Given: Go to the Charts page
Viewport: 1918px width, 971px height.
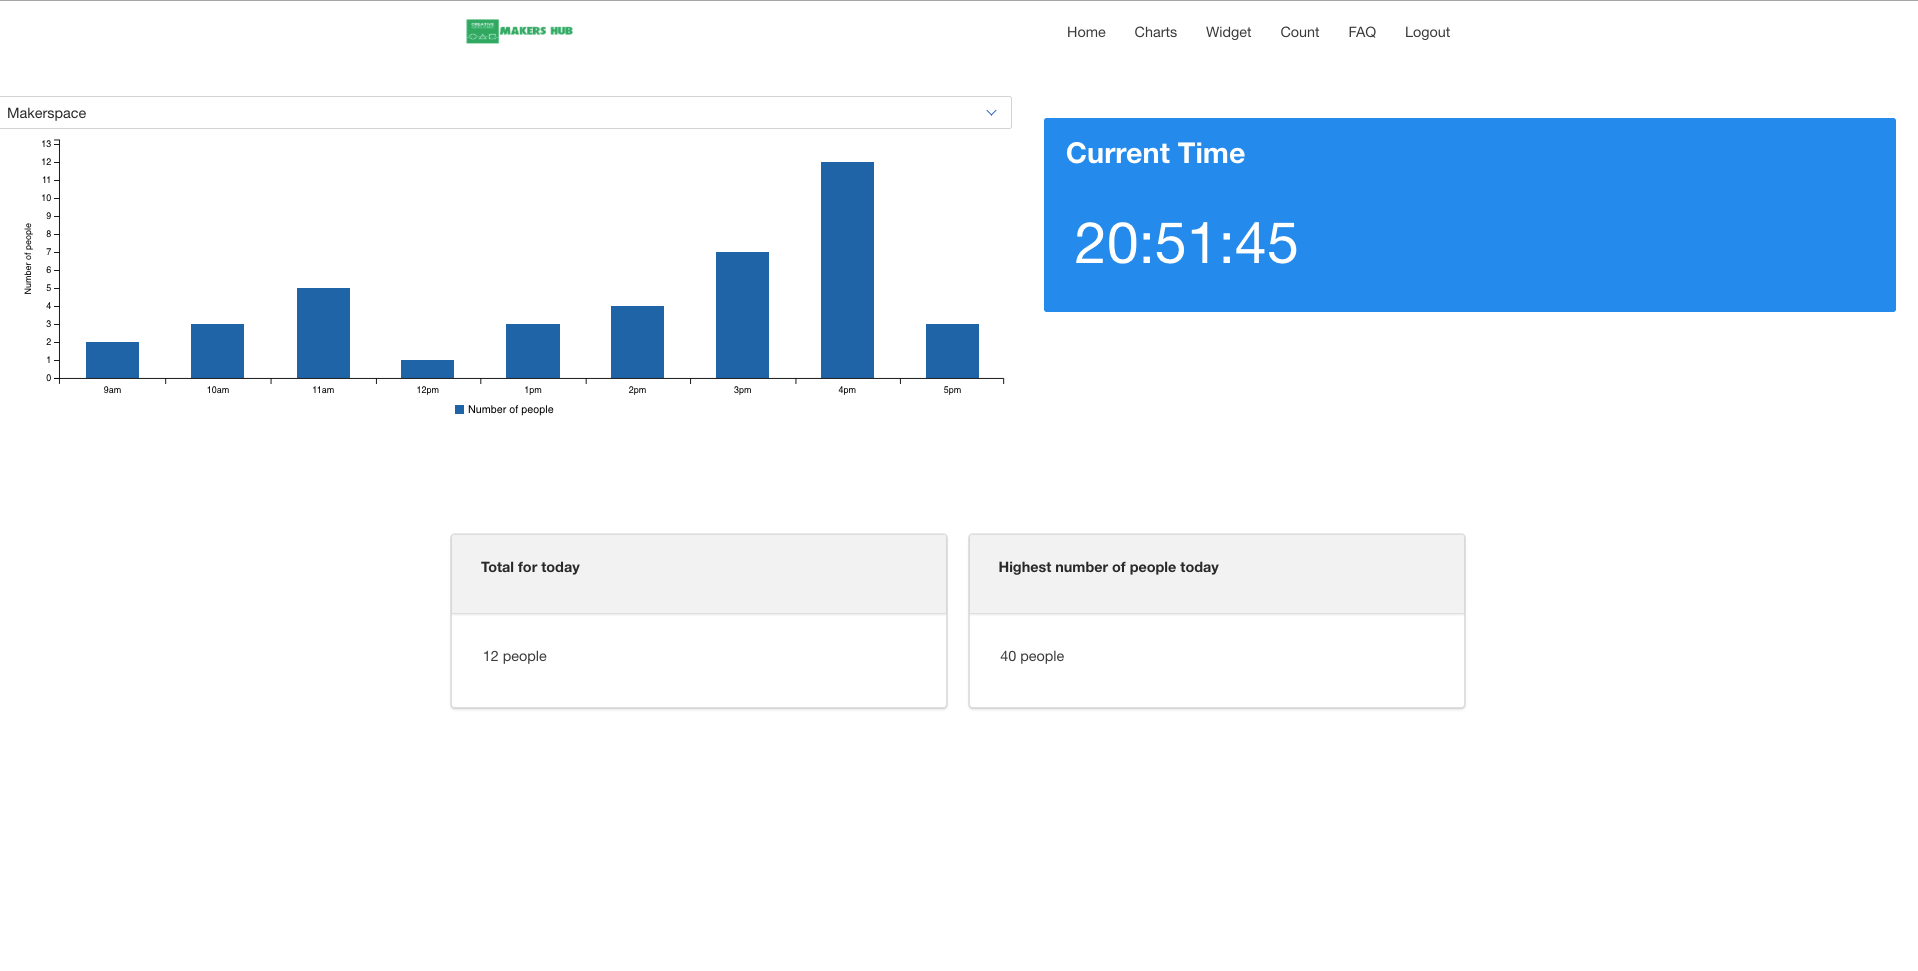Looking at the screenshot, I should point(1155,32).
